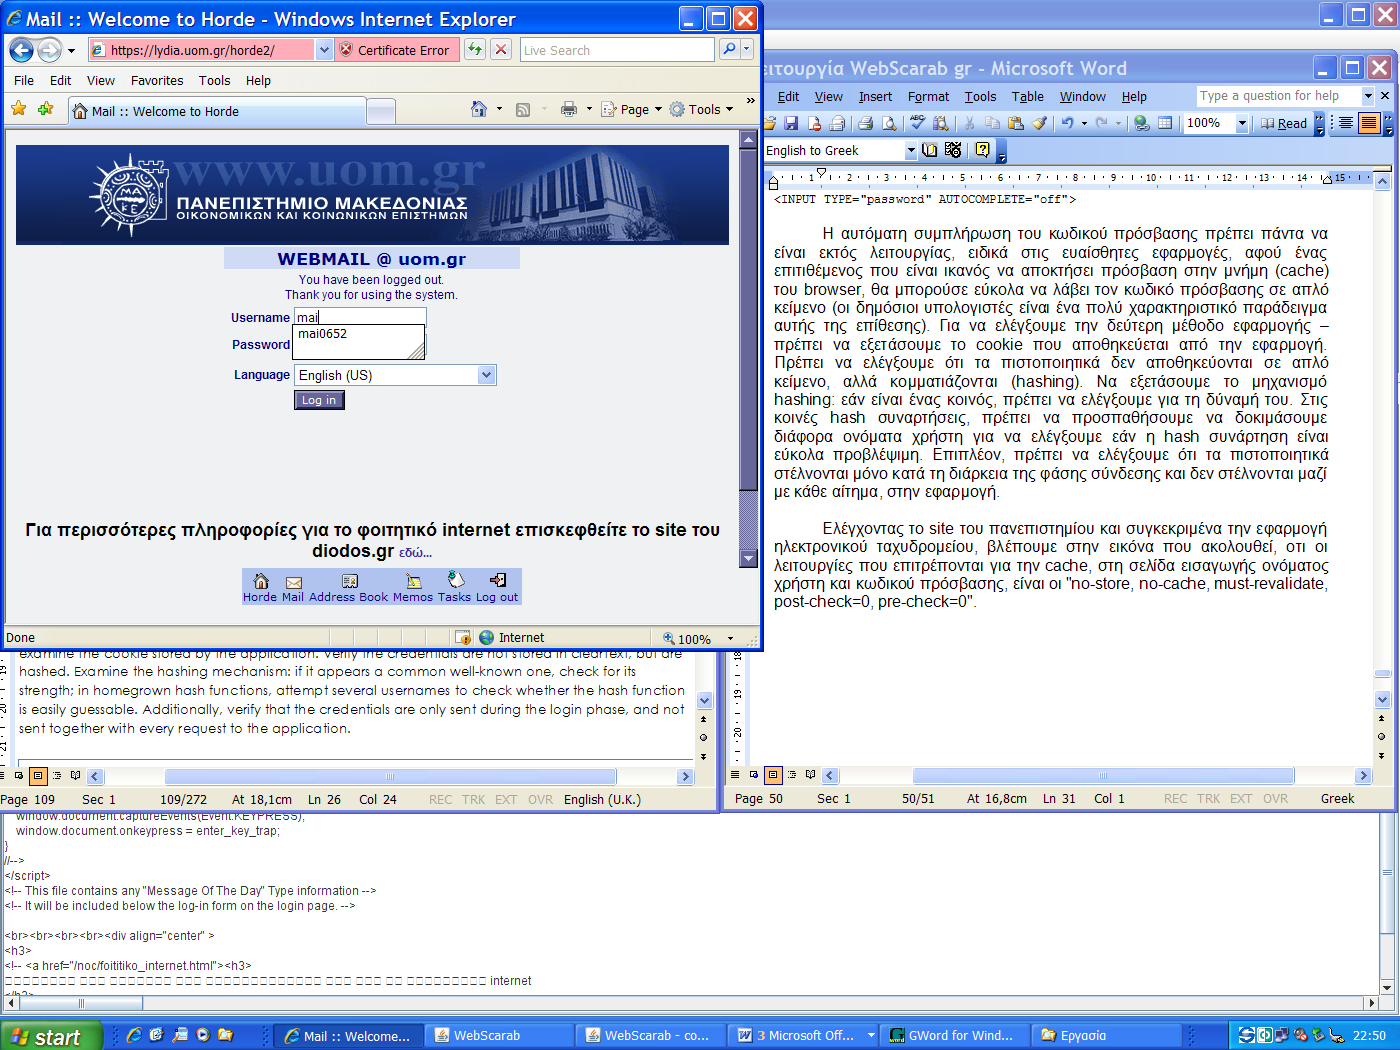The image size is (1400, 1050).
Task: Click the Log in button
Action: 319,400
